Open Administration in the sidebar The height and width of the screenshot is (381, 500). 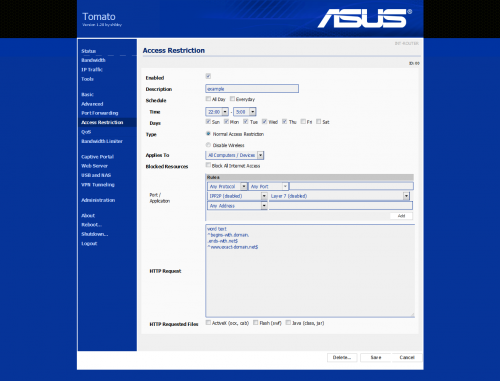[x=98, y=200]
